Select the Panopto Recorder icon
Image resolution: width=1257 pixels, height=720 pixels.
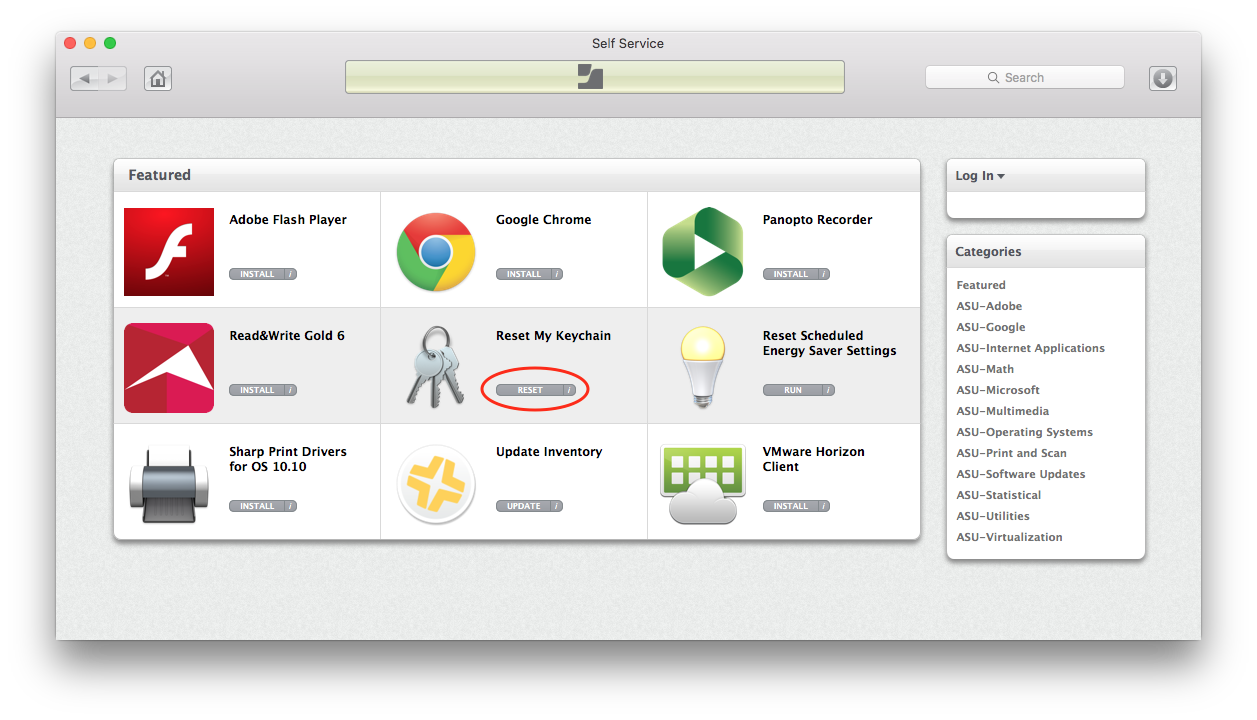[x=702, y=251]
